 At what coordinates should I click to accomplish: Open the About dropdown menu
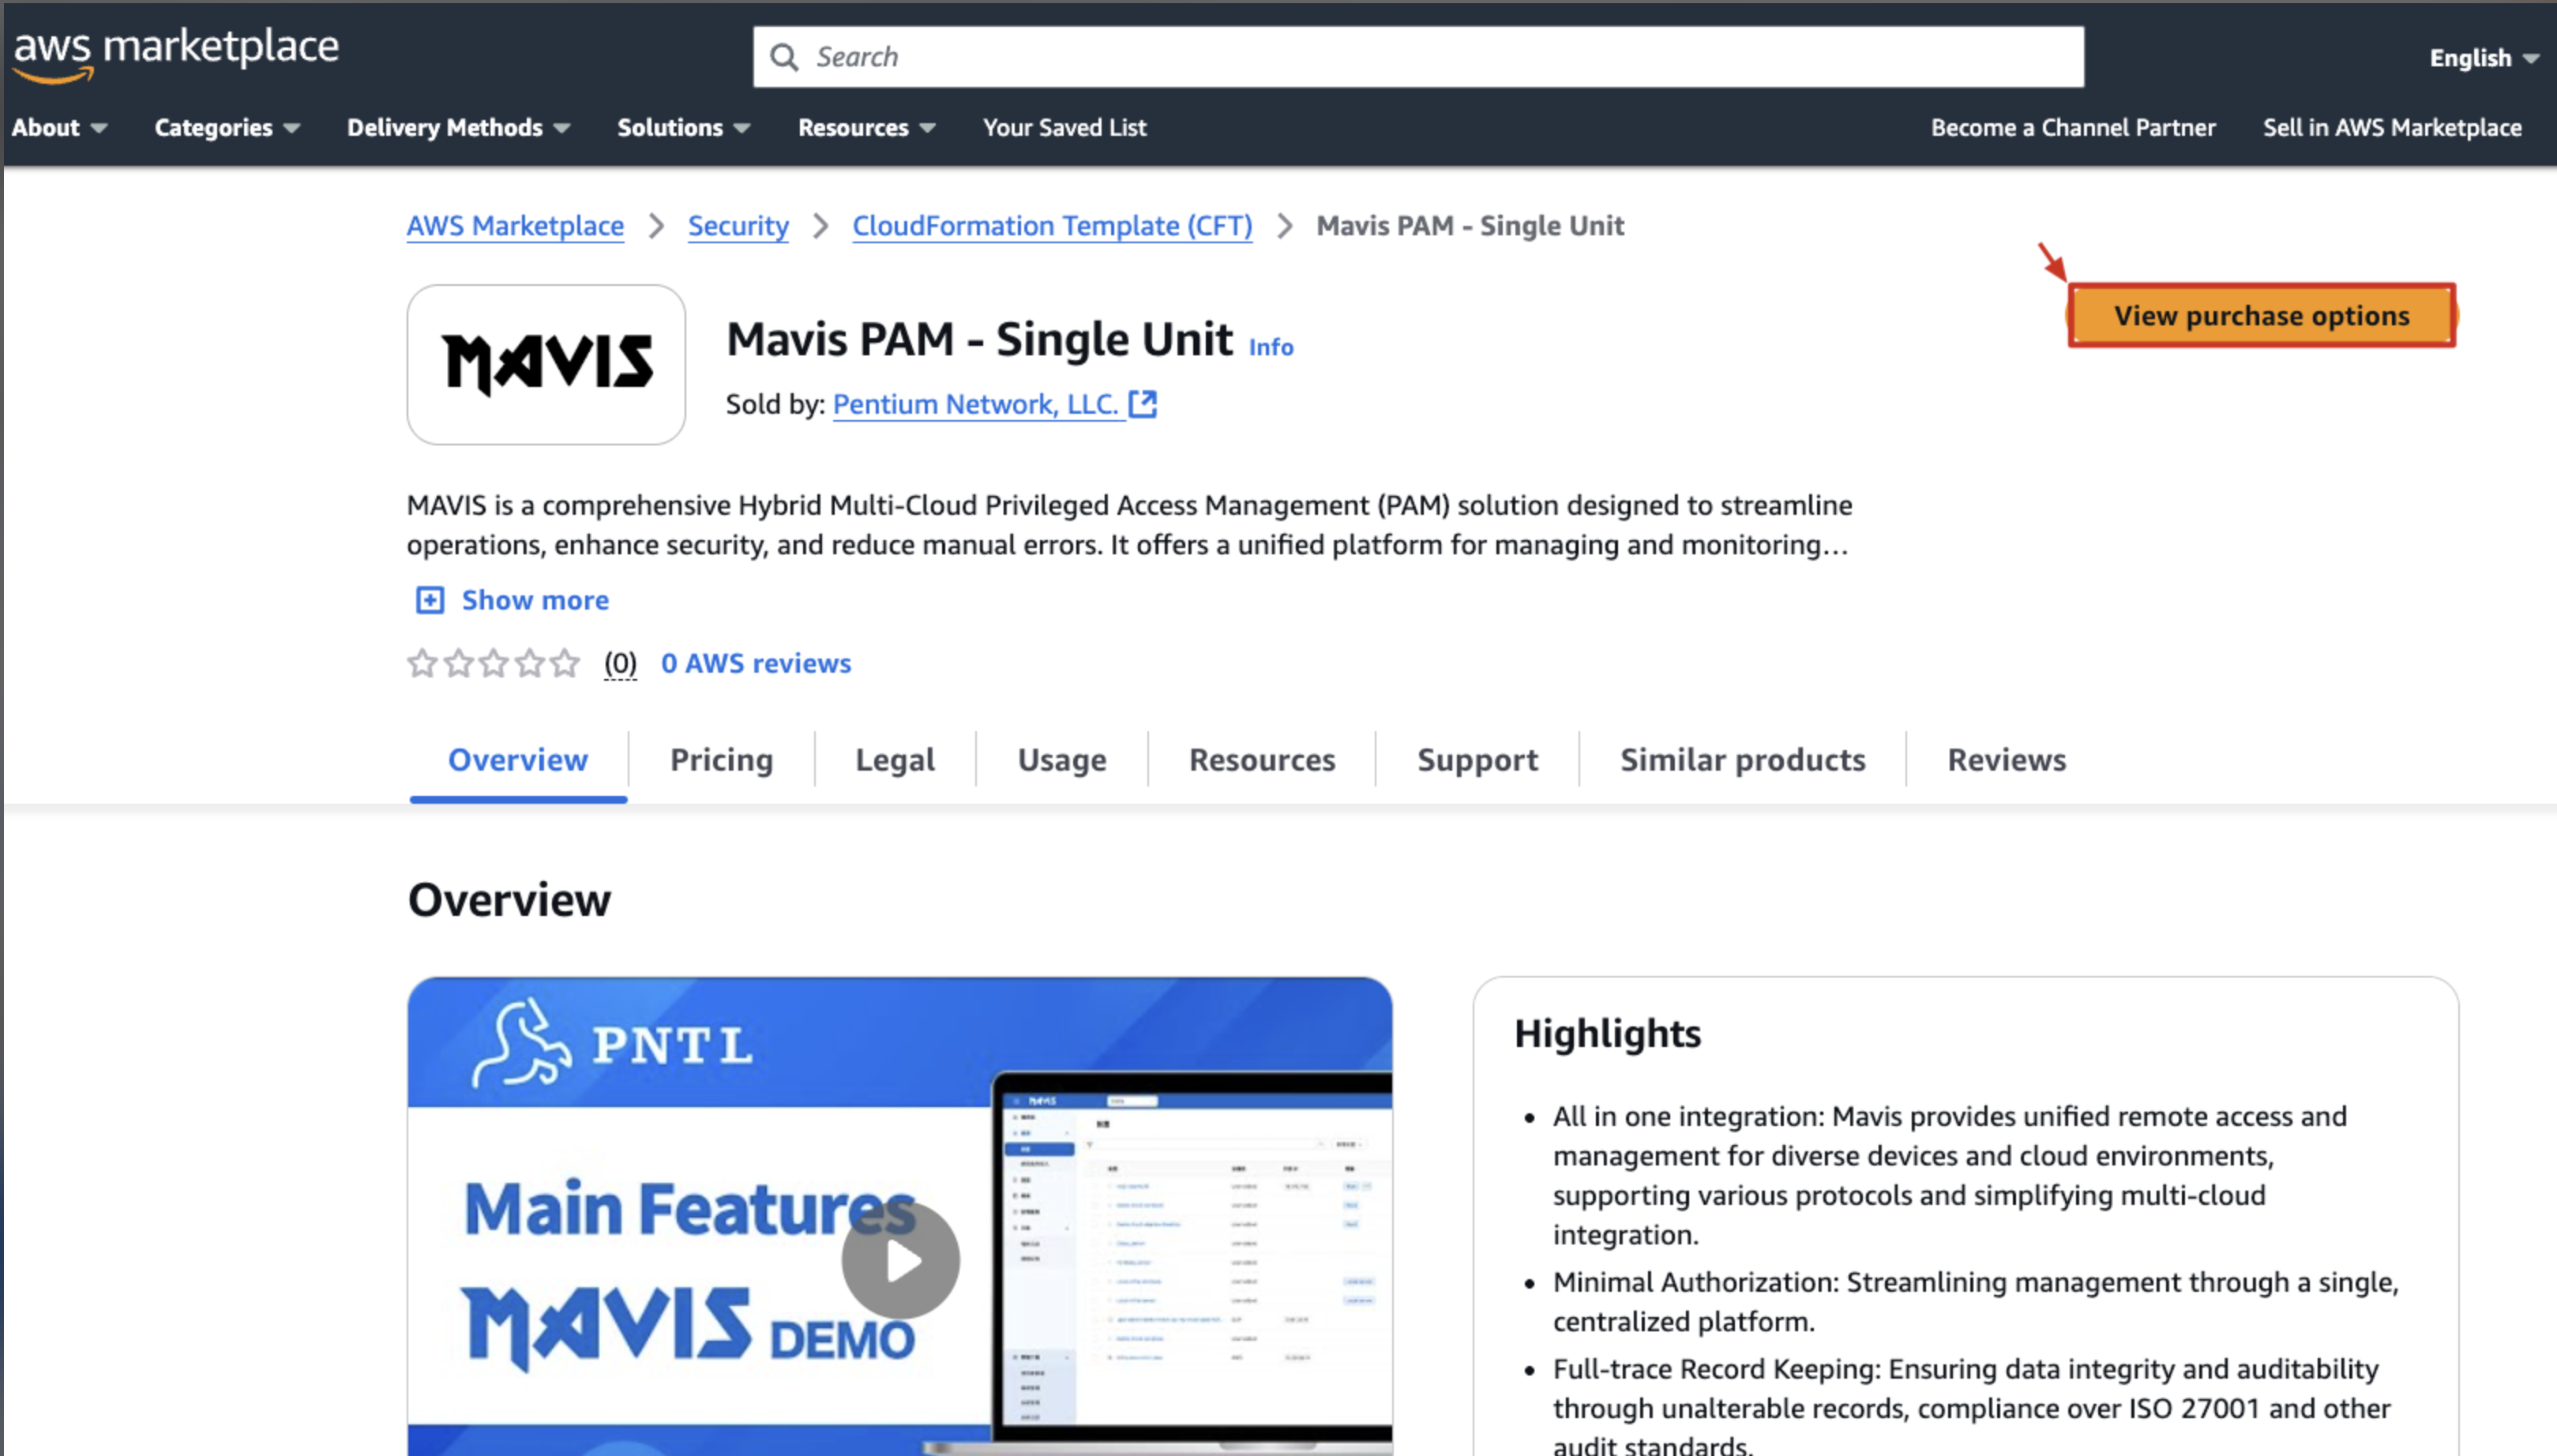coord(59,128)
